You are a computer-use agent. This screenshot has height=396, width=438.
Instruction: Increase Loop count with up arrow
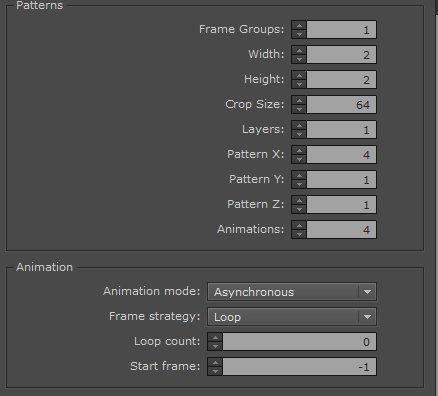215,337
